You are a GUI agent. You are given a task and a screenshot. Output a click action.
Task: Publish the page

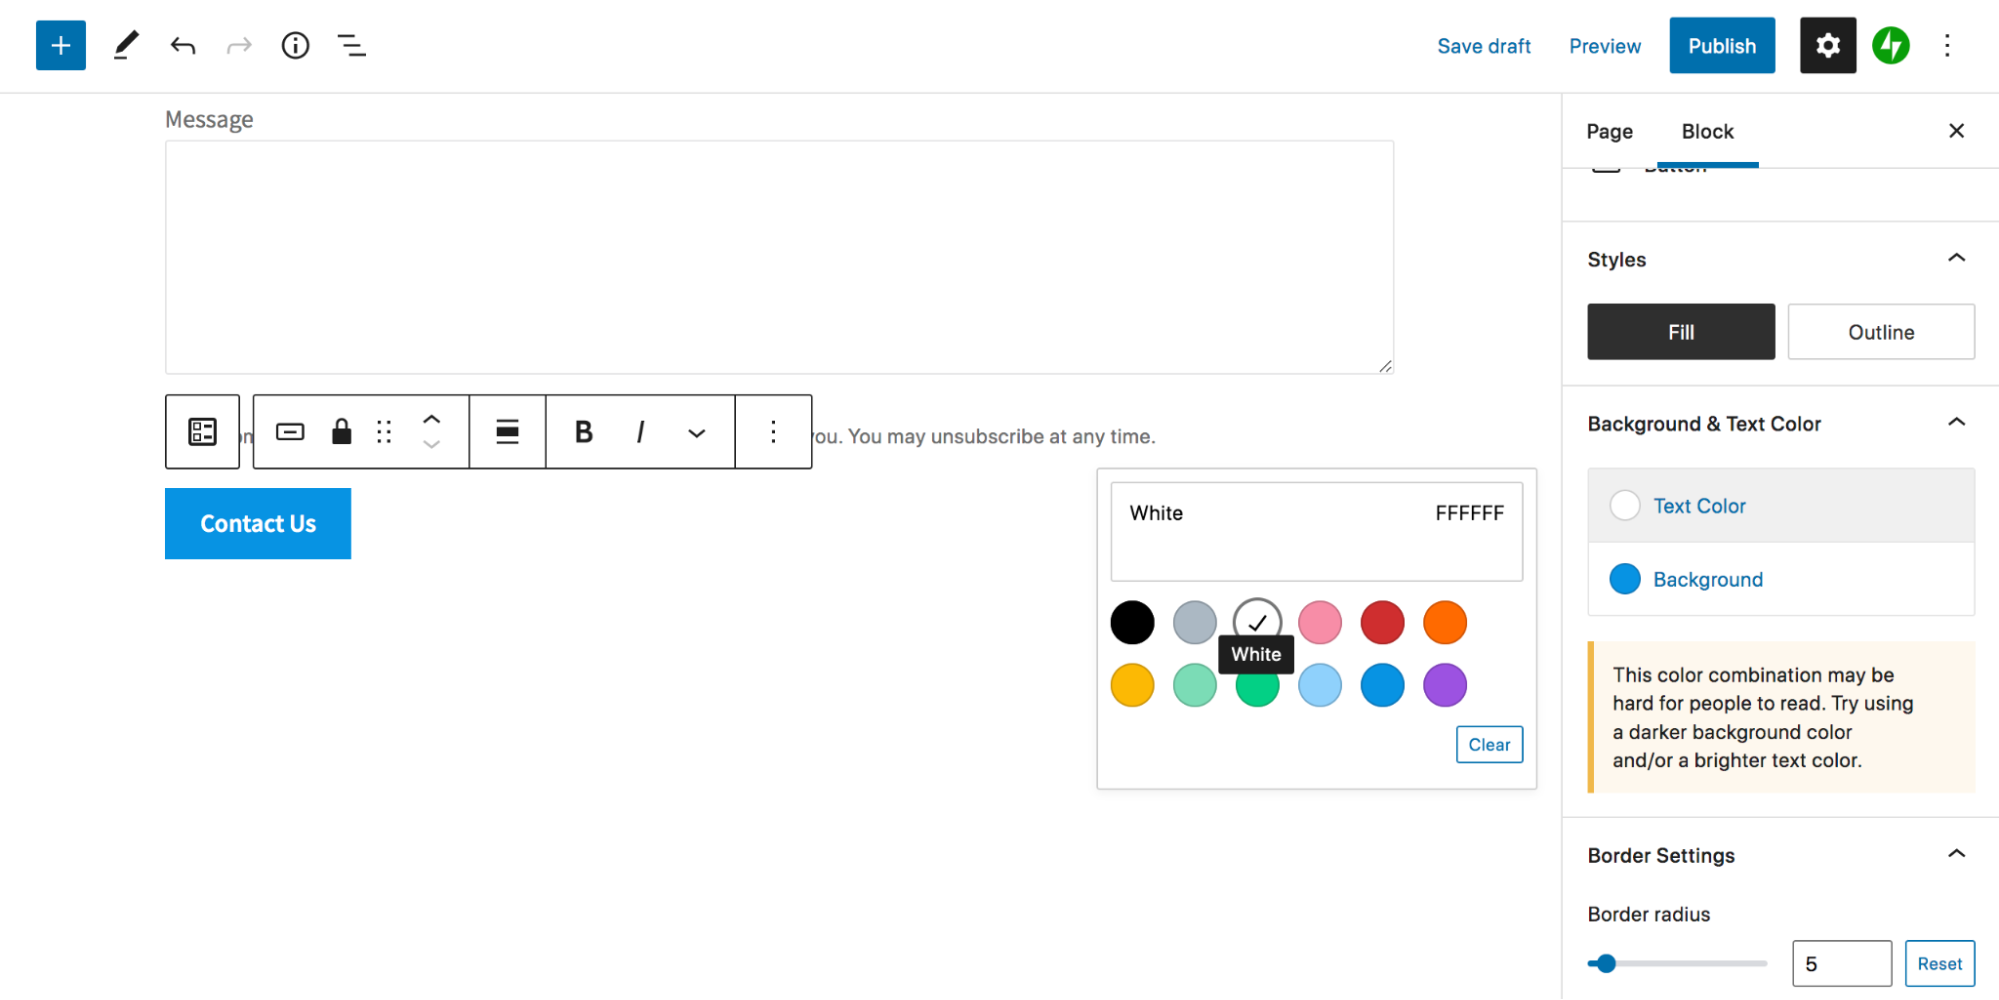point(1722,45)
